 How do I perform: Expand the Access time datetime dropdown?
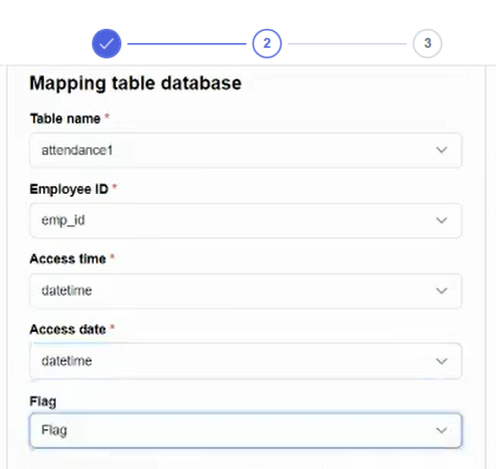[246, 291]
